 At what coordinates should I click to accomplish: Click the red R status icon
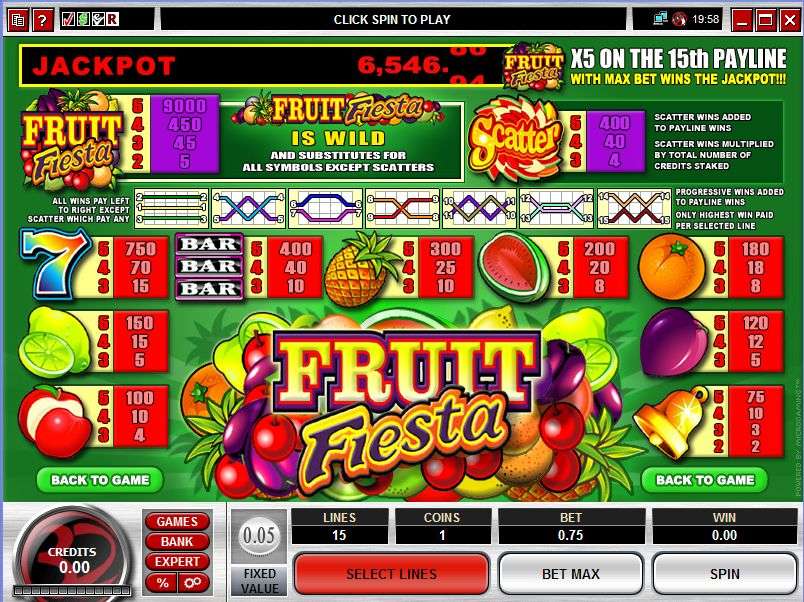tap(113, 19)
